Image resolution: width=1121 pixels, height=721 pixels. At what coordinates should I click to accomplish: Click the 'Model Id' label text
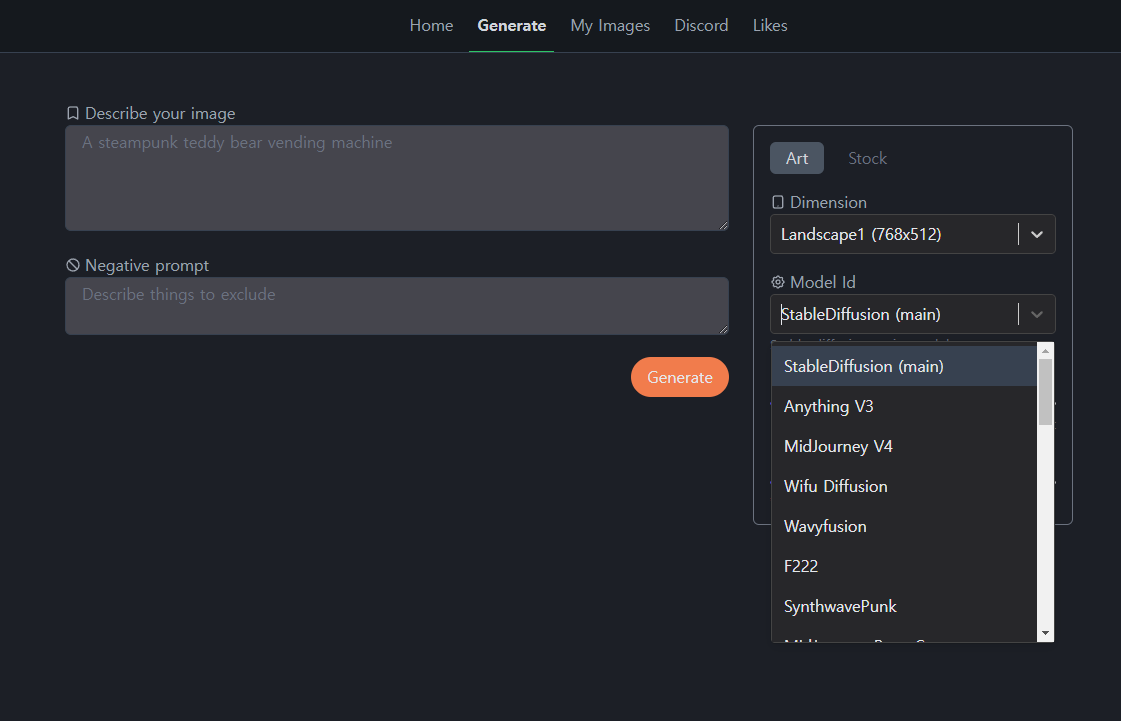pos(822,283)
